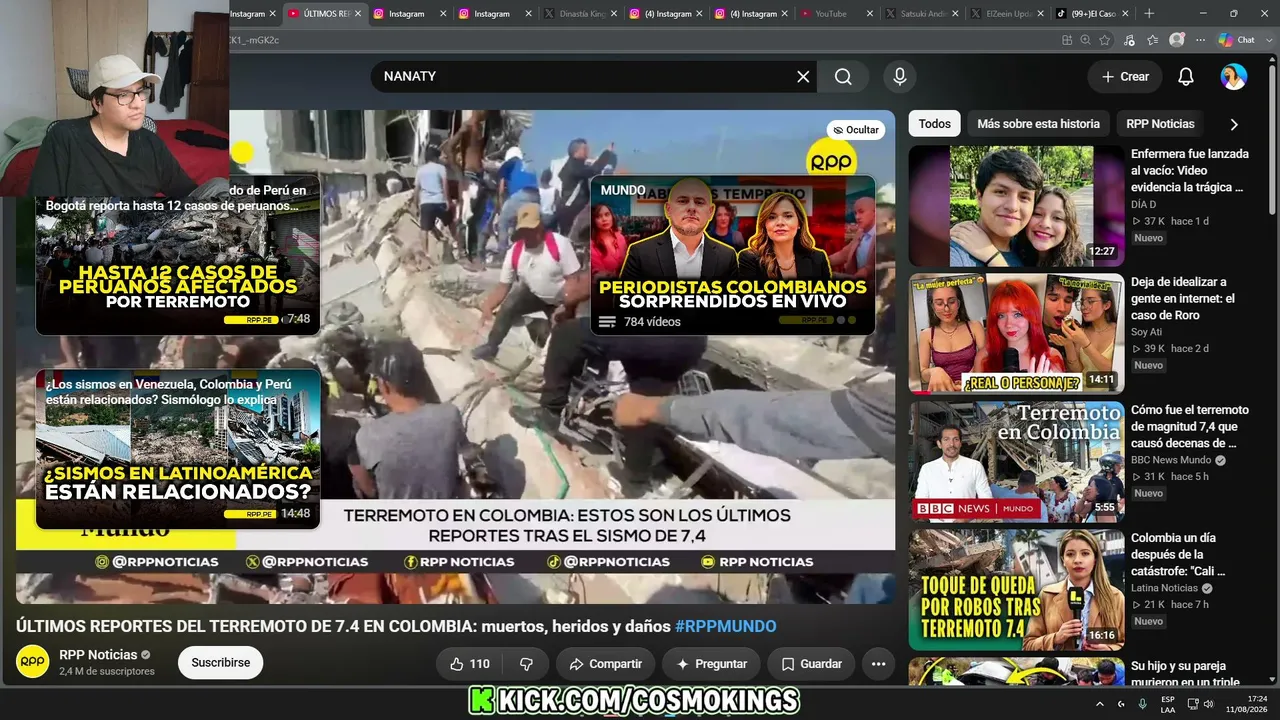Share the video via Compartir
Viewport: 1280px width, 720px height.
[606, 664]
